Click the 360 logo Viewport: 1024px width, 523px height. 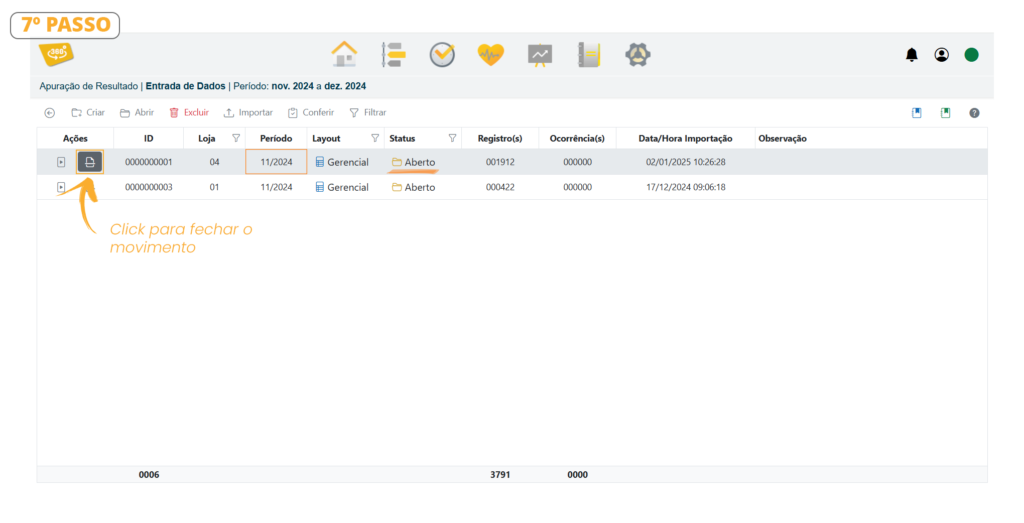click(56, 54)
